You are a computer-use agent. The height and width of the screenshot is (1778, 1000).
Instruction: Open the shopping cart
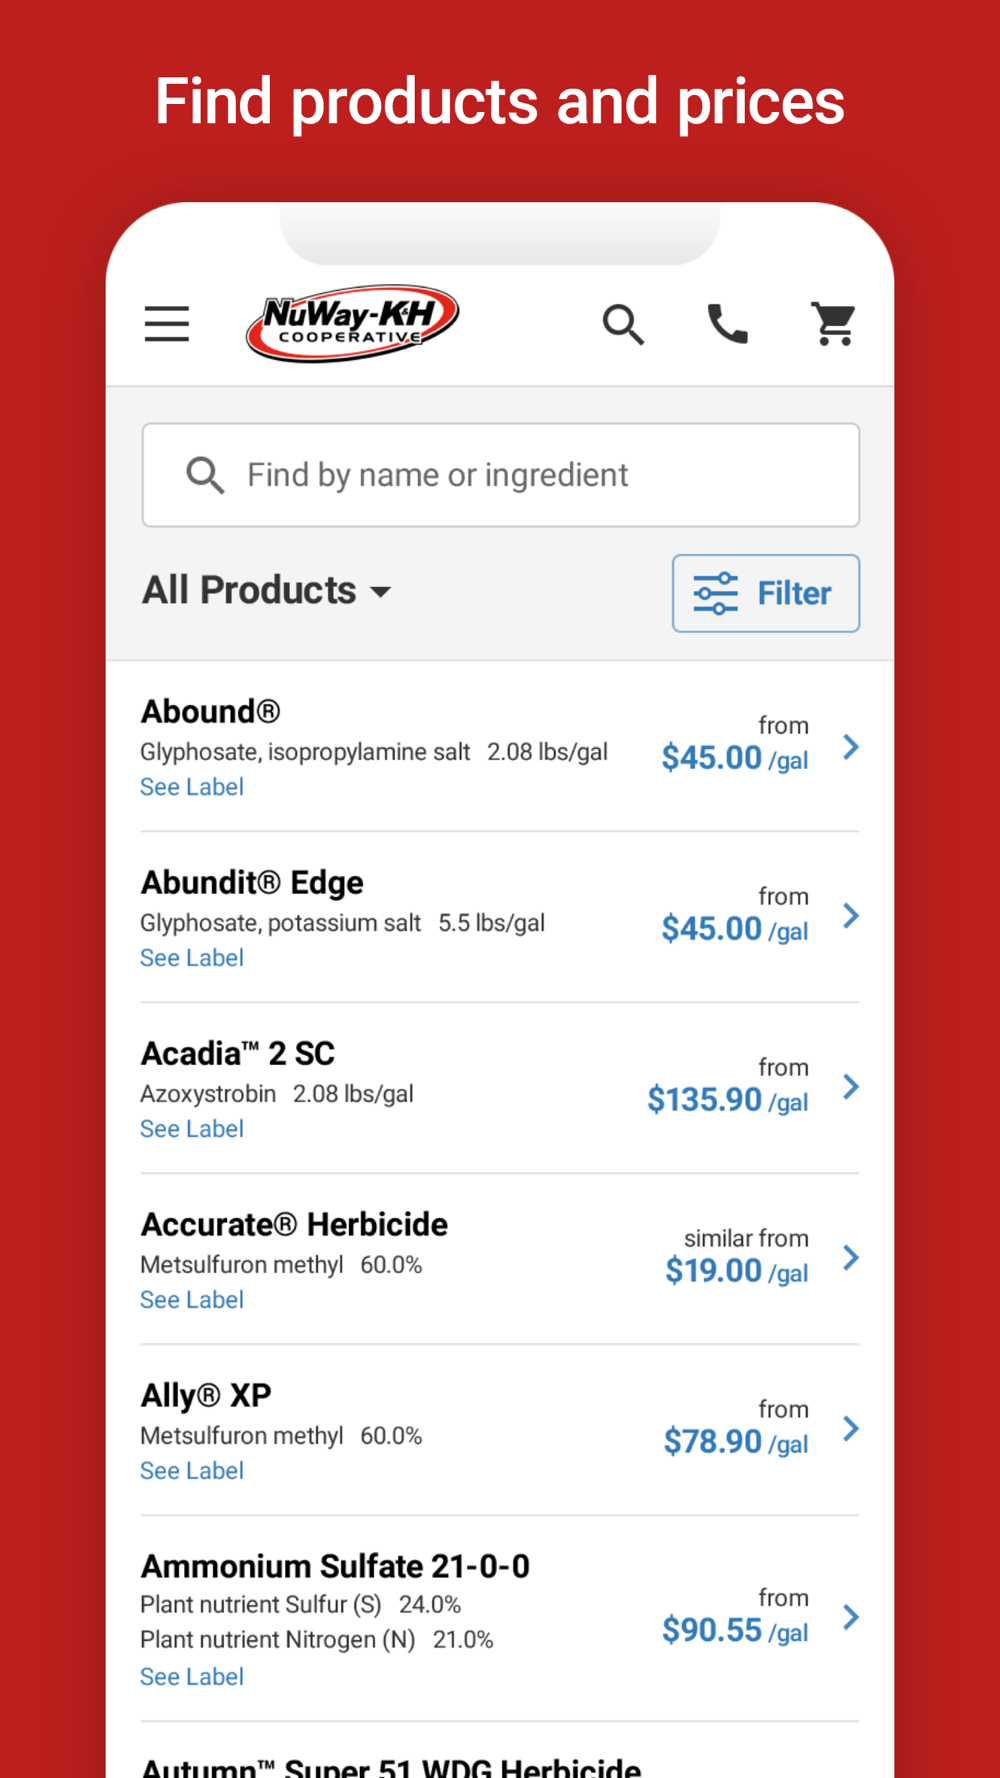[833, 324]
